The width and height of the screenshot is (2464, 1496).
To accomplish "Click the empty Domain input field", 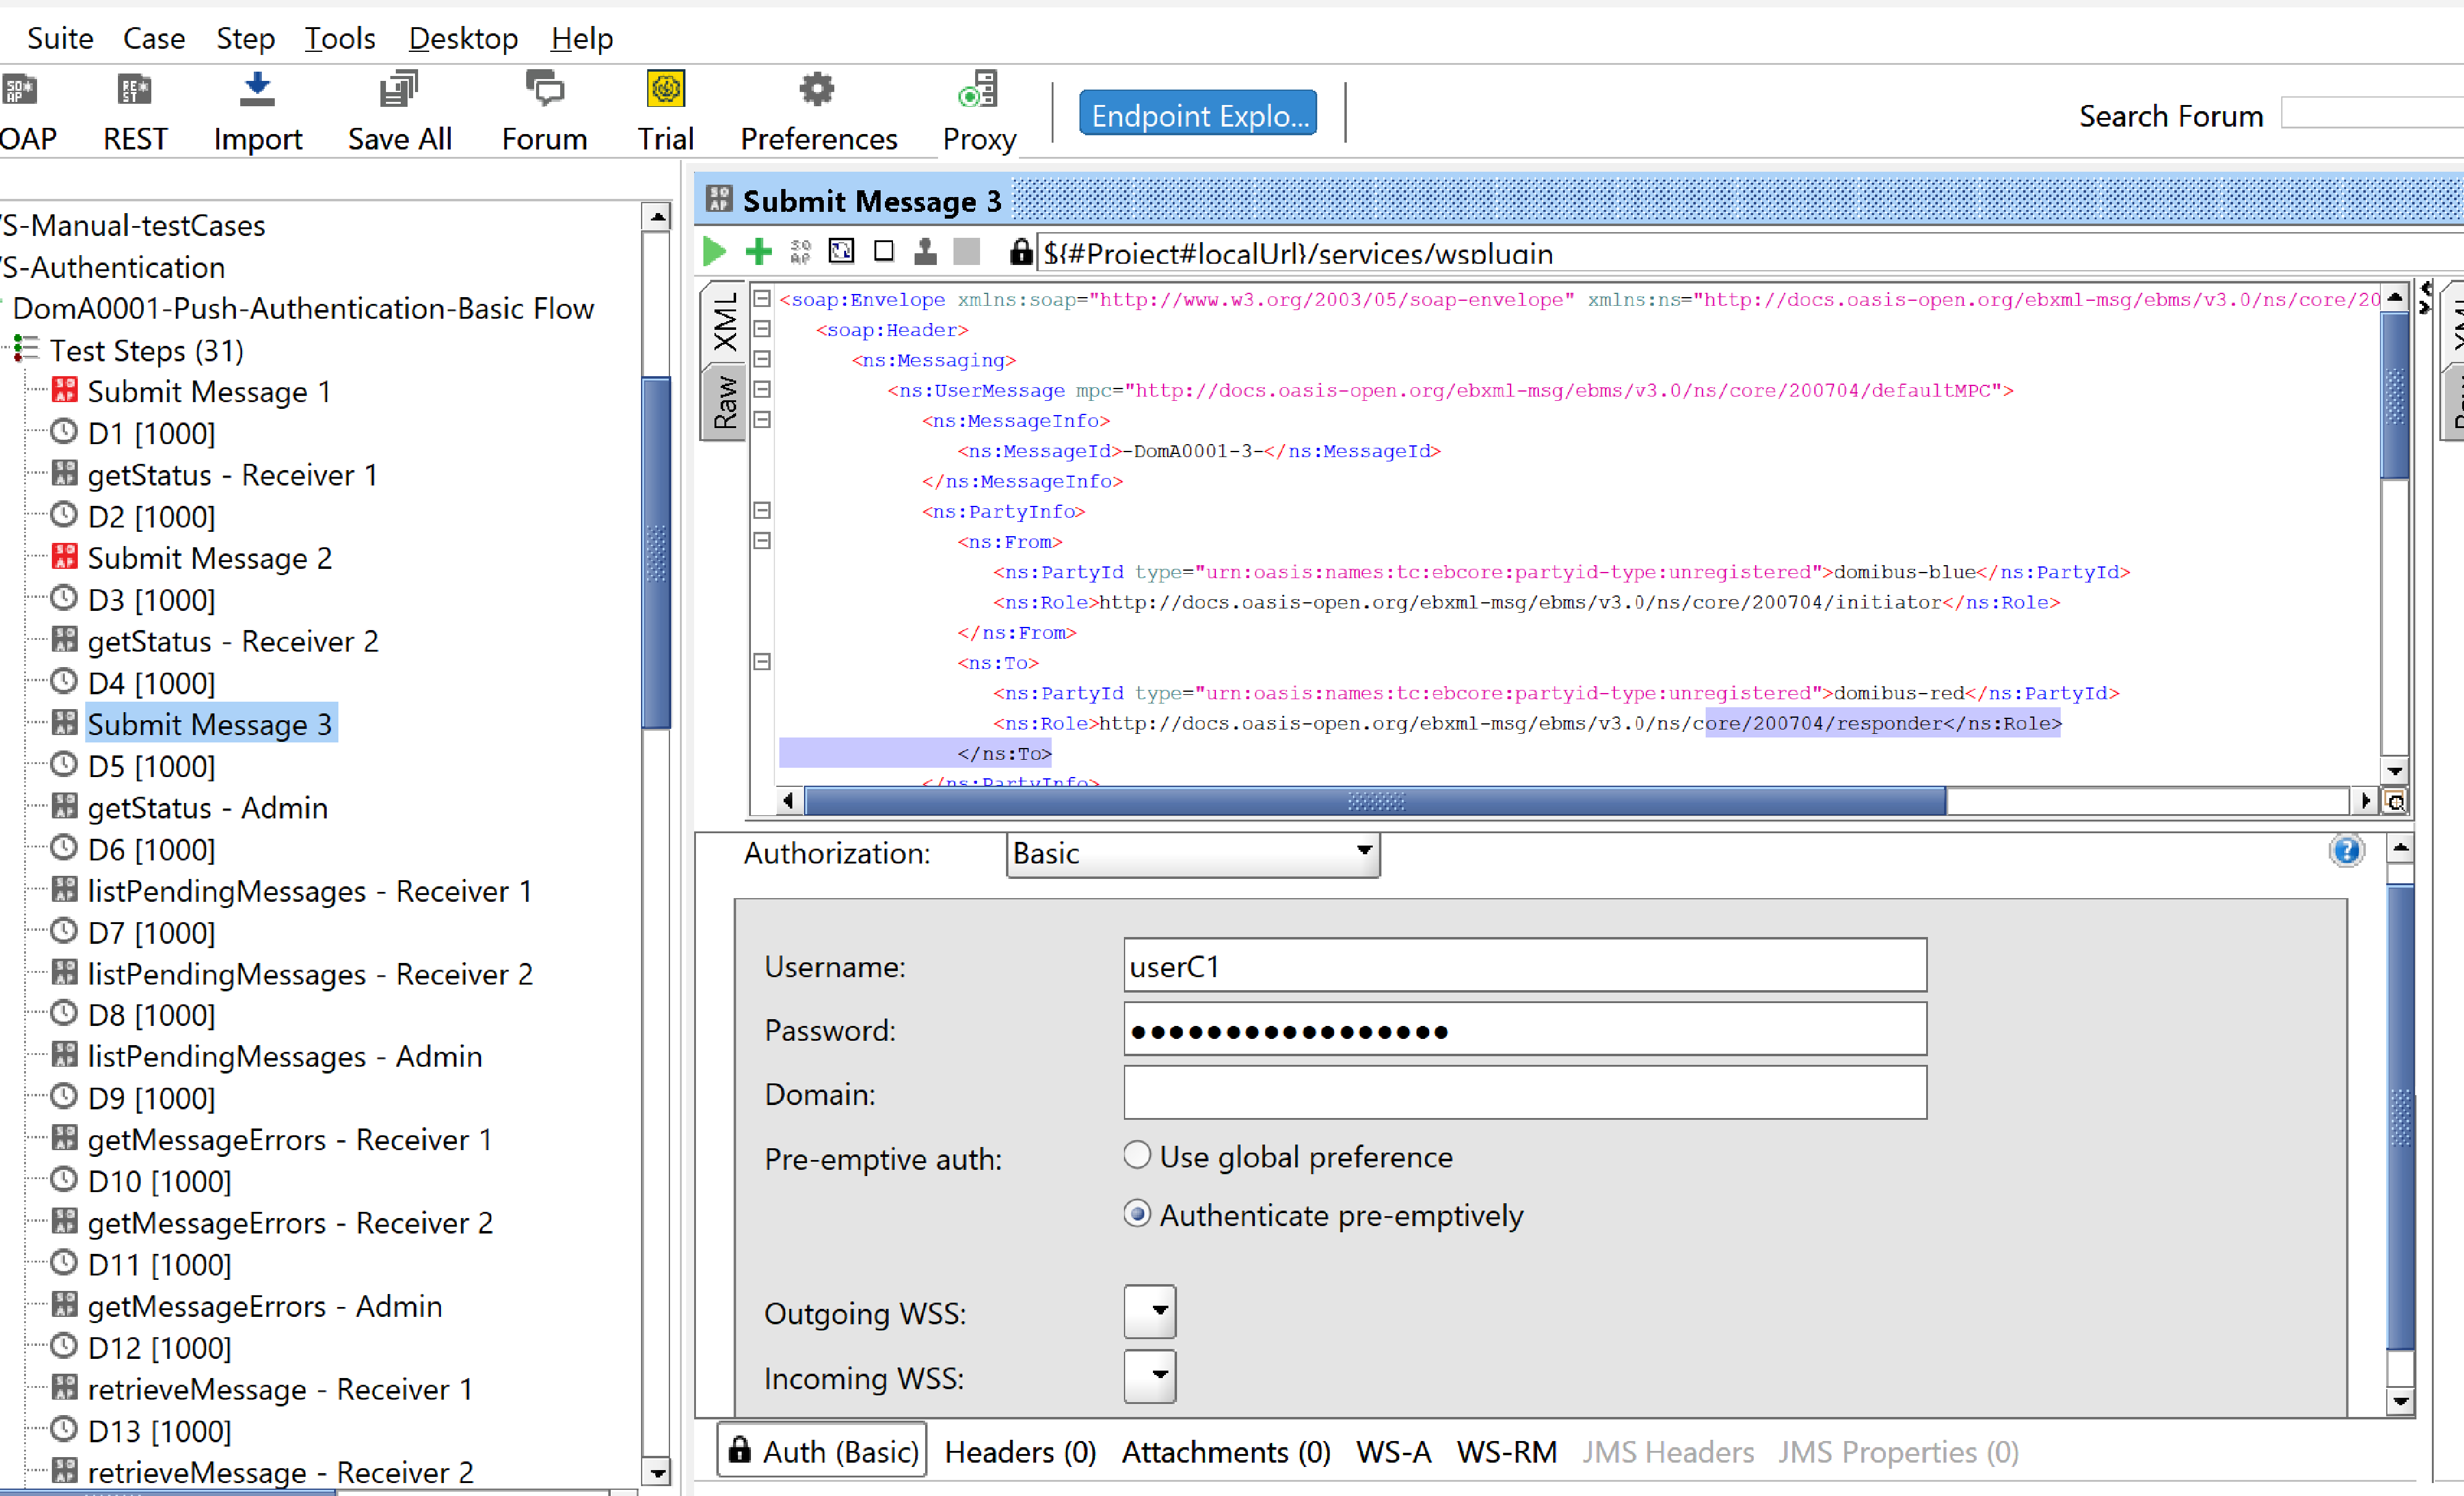I will point(1524,1092).
